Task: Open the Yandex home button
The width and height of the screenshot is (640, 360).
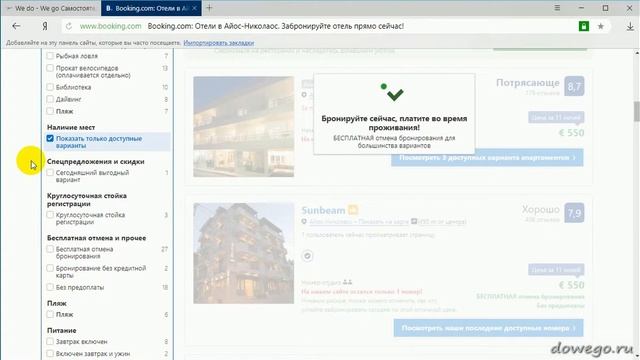Action: pos(44,26)
